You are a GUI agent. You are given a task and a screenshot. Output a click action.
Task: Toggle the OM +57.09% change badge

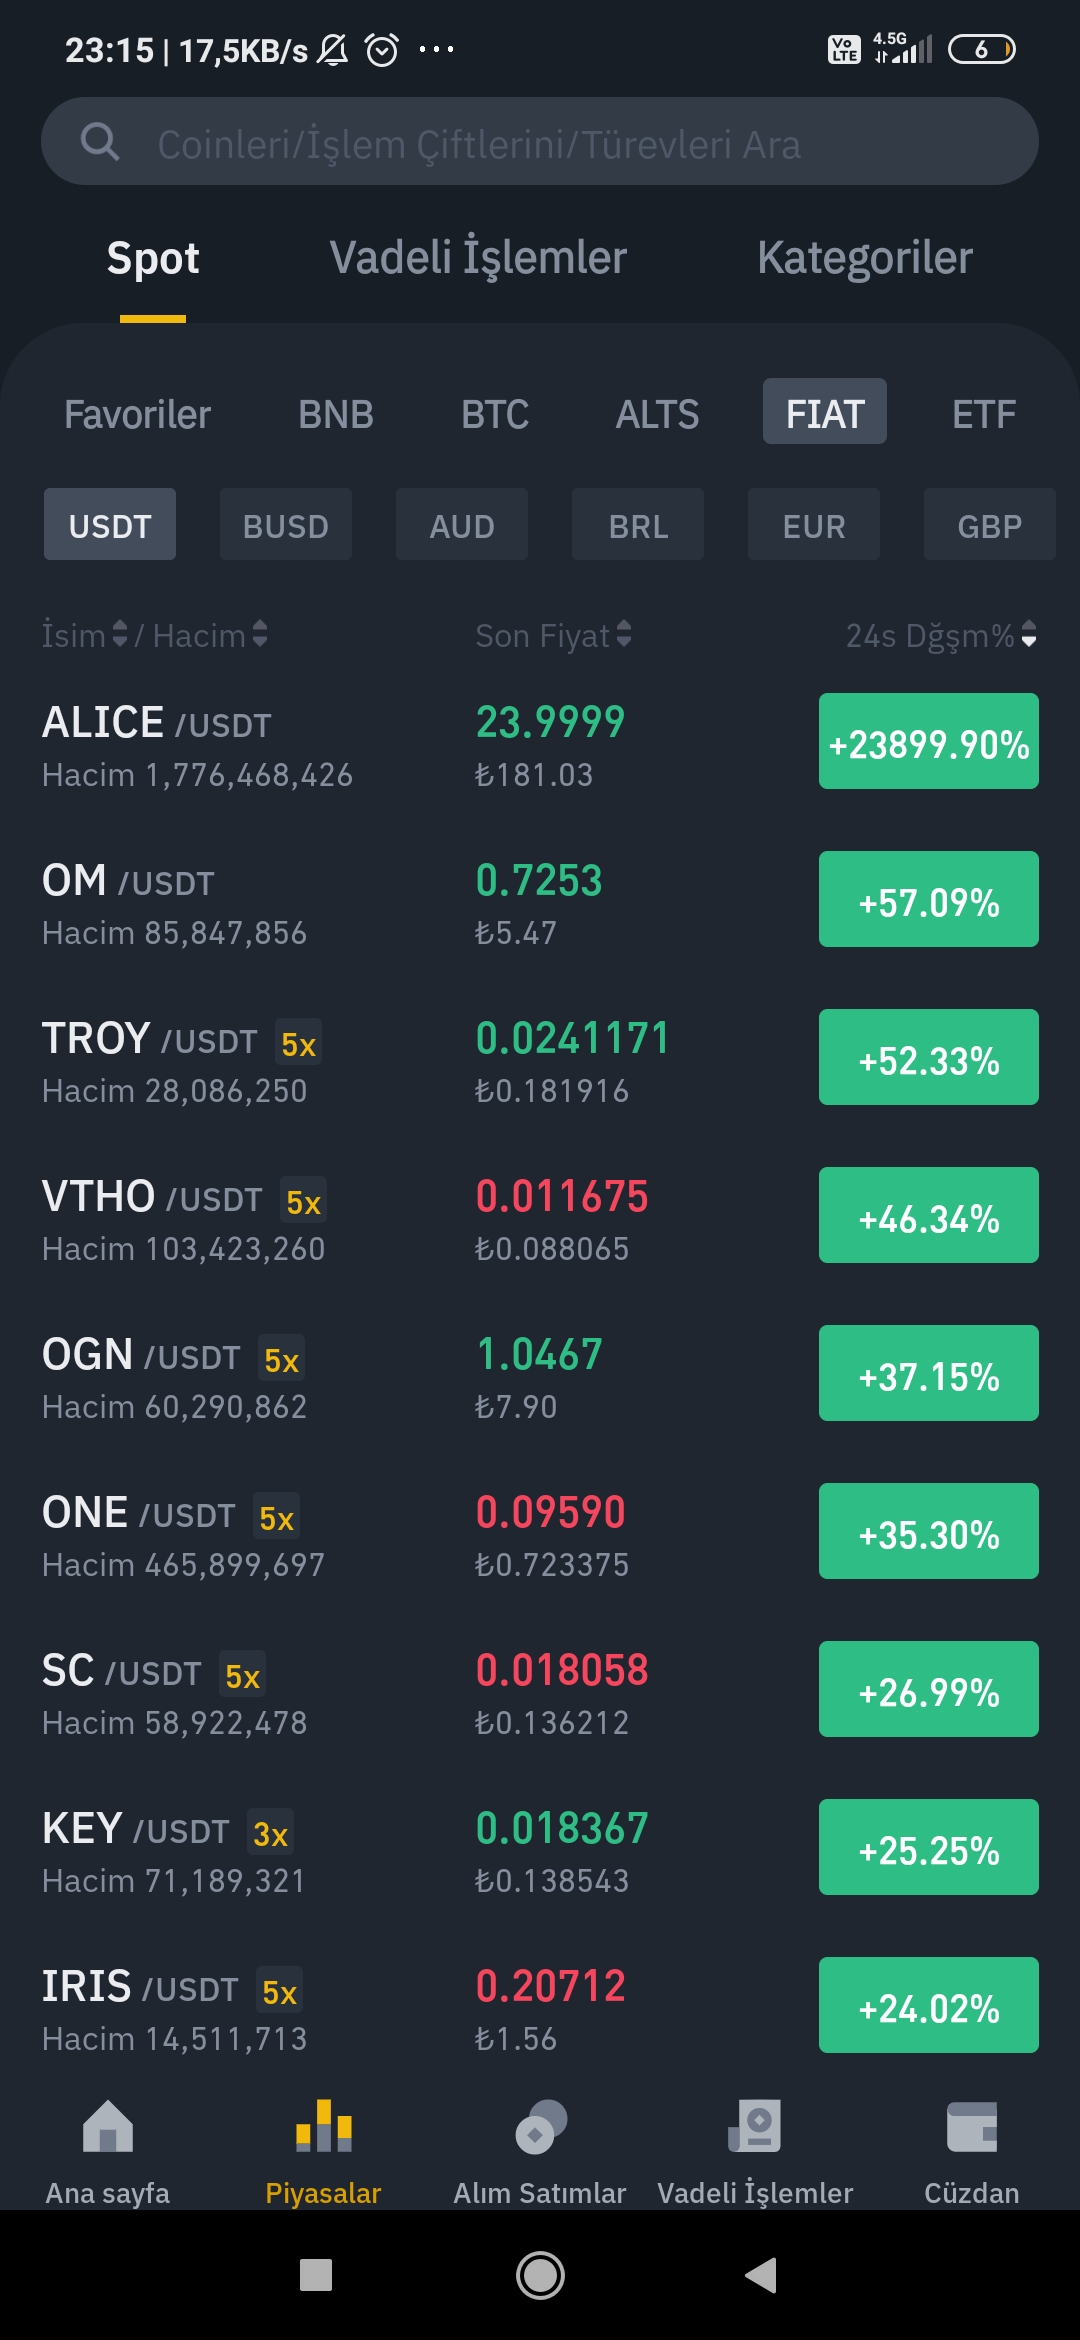(x=928, y=899)
